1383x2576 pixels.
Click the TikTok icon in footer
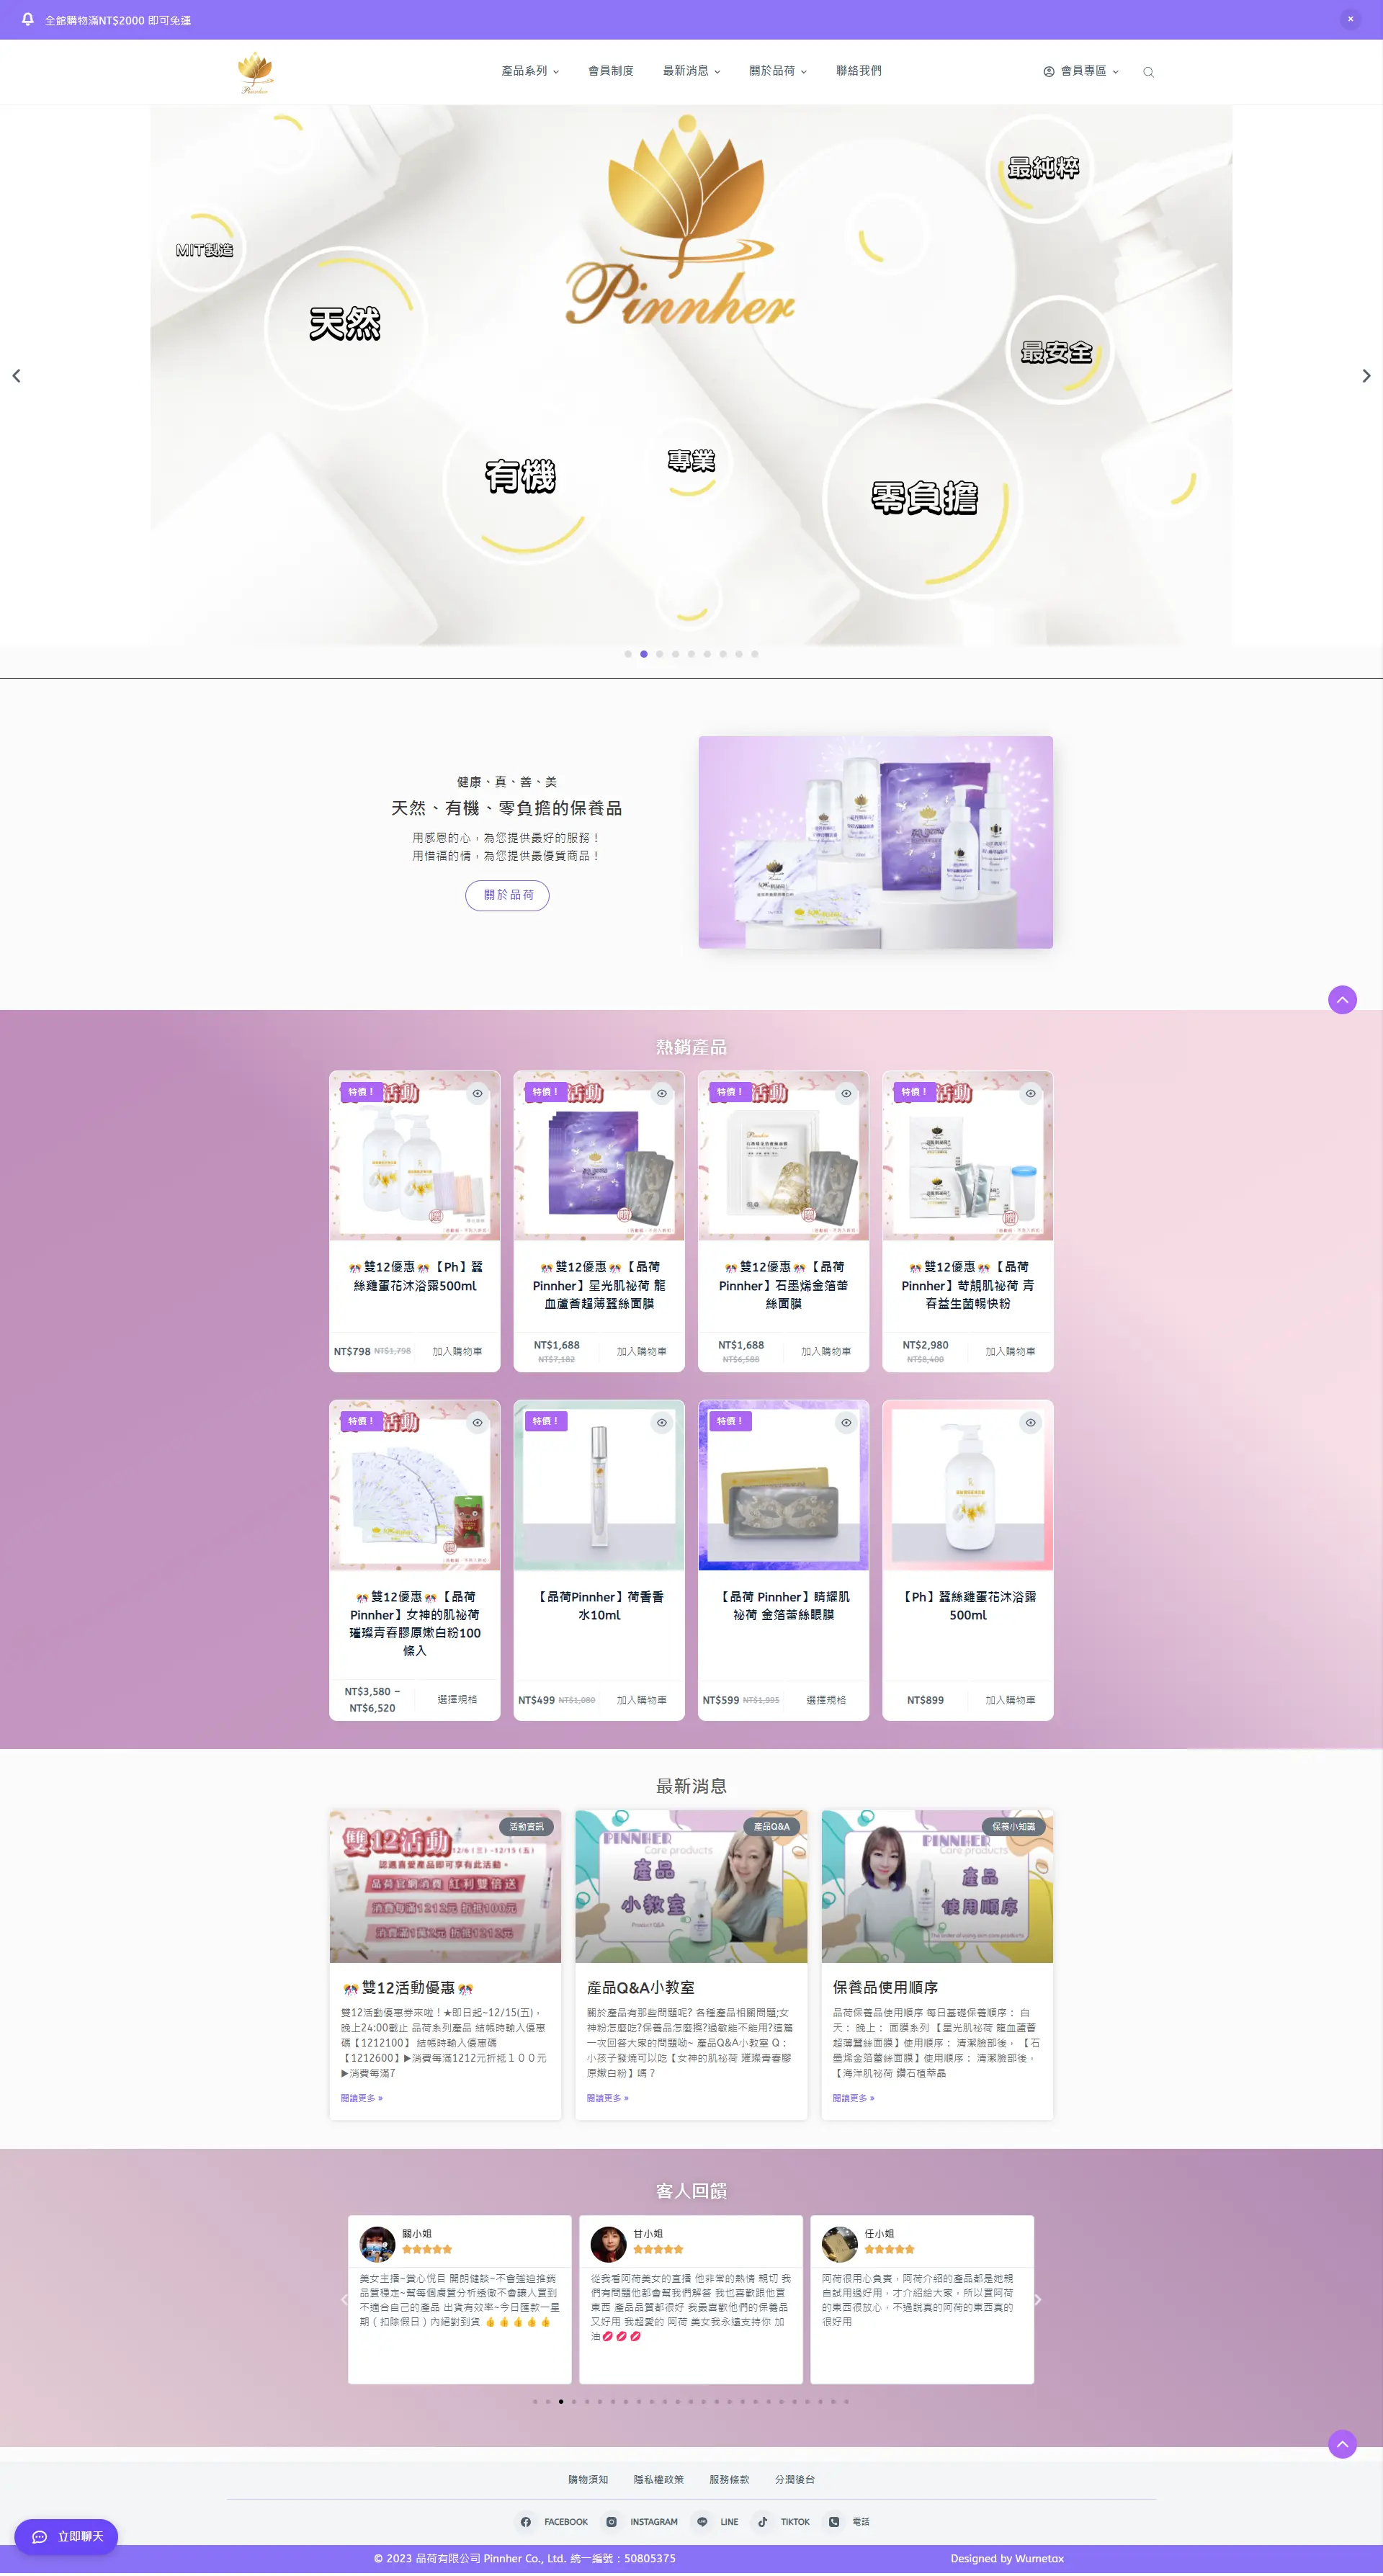click(762, 2521)
